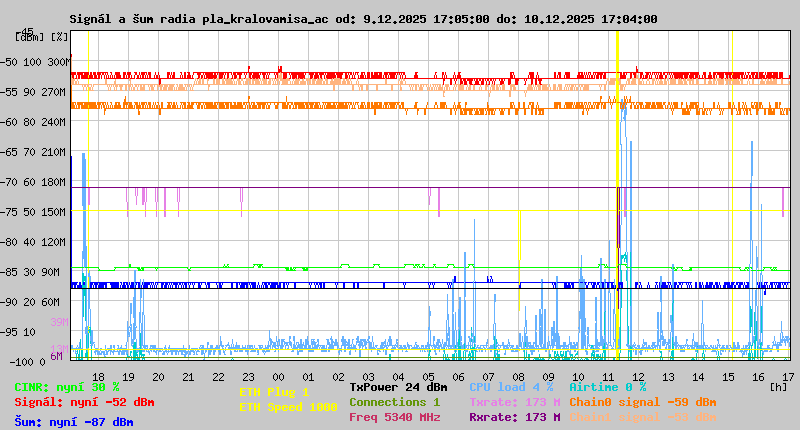The width and height of the screenshot is (800, 430).
Task: Click the '-50 100 300M' y-axis label
Action: tap(34, 62)
